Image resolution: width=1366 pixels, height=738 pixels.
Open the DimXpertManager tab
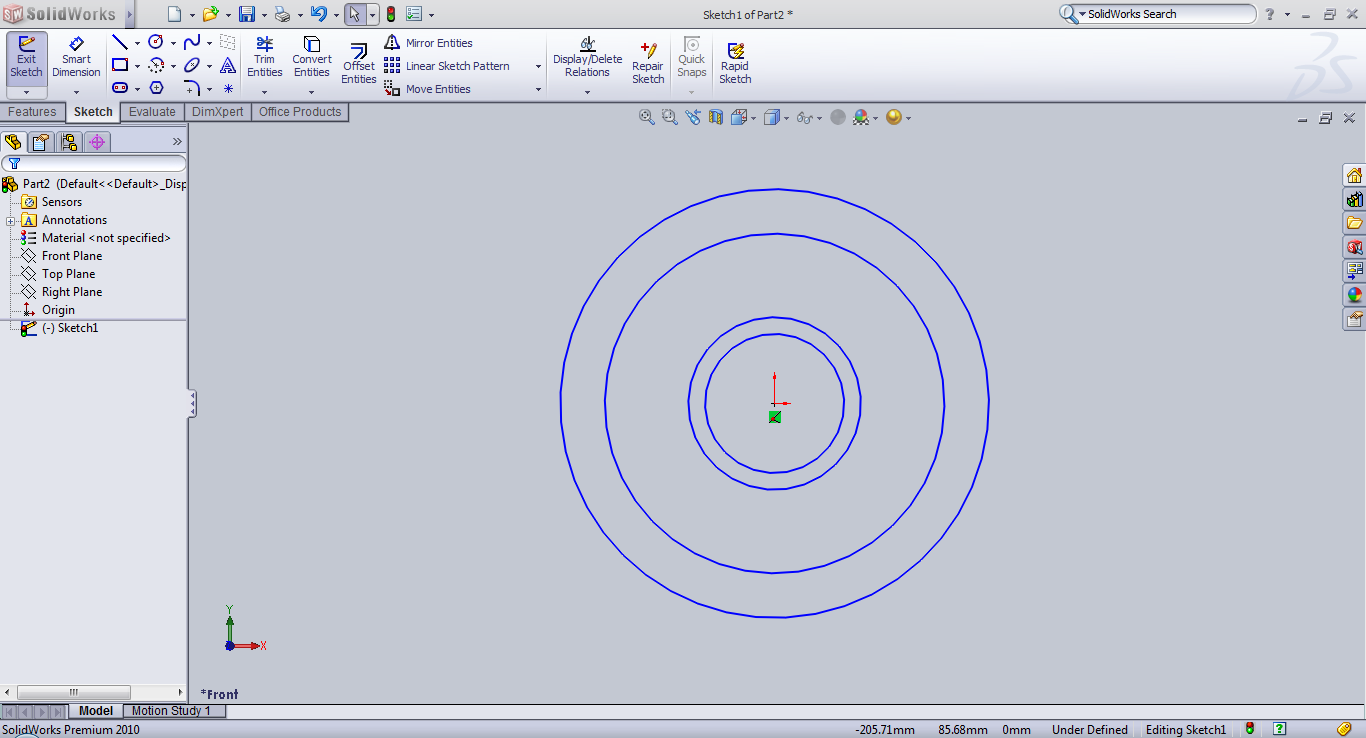(x=97, y=141)
